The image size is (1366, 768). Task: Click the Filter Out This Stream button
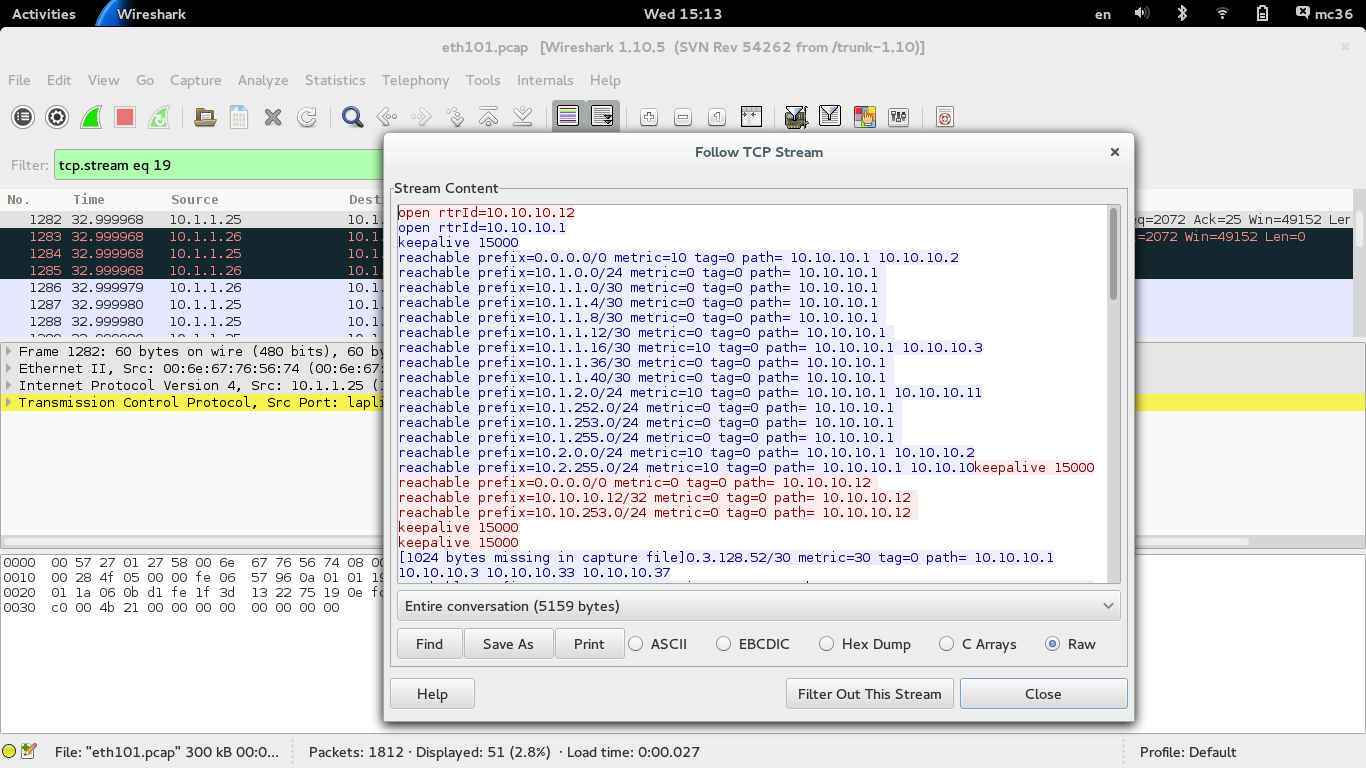point(869,694)
